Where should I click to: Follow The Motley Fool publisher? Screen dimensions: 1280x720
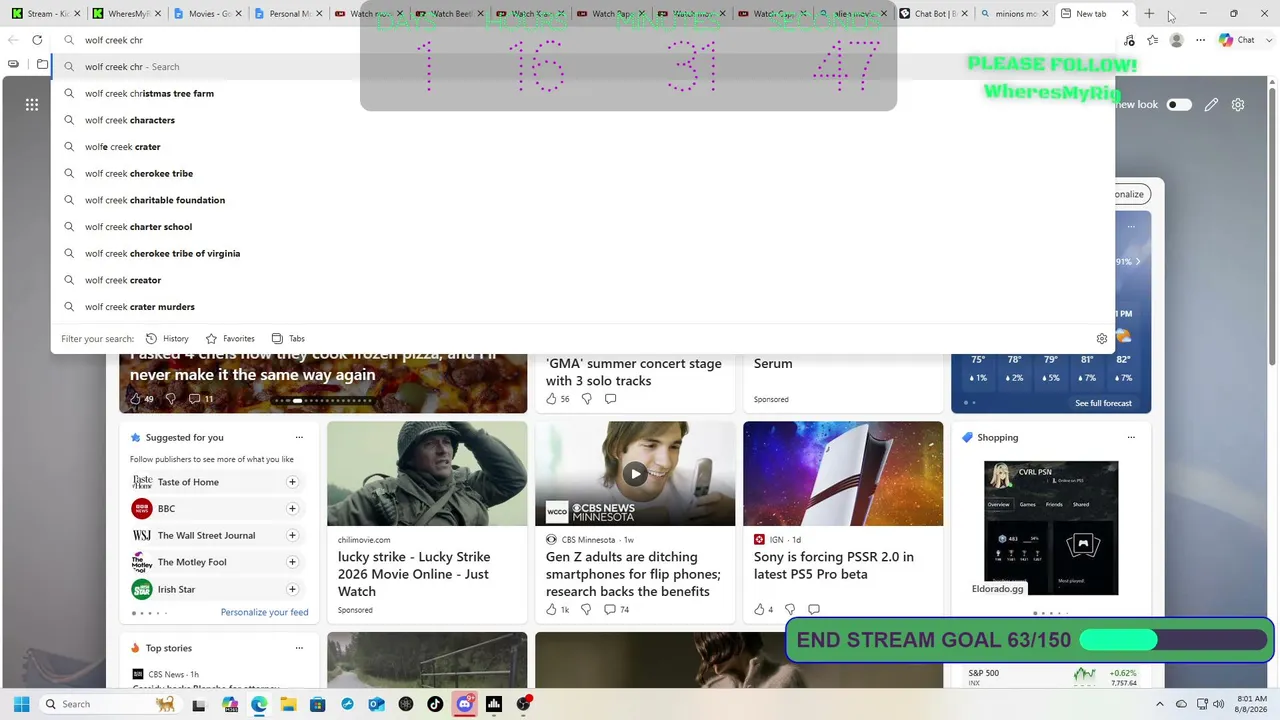pos(292,562)
